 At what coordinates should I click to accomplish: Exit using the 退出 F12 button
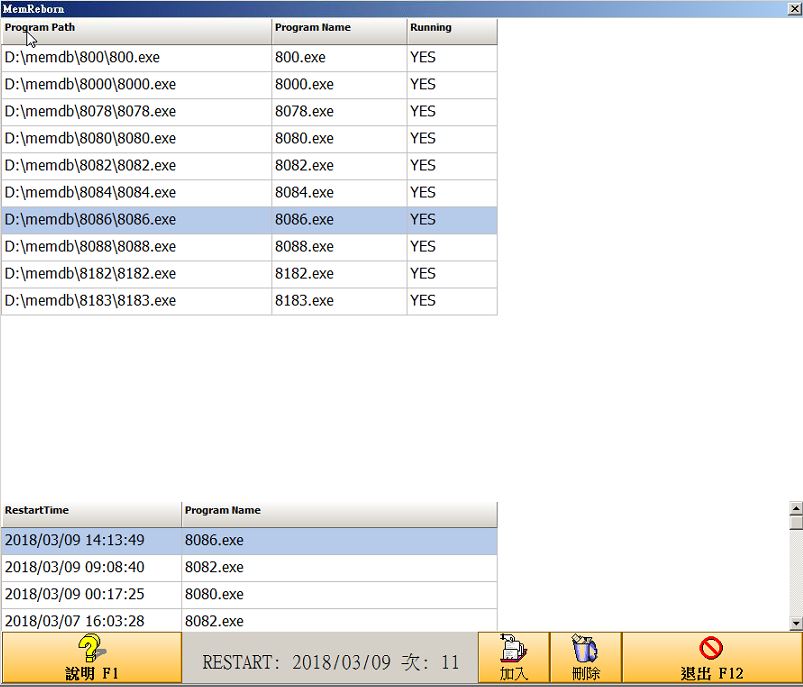tap(712, 658)
